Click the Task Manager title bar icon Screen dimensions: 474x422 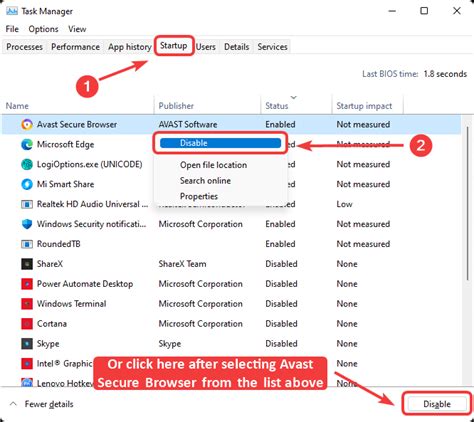pyautogui.click(x=12, y=11)
